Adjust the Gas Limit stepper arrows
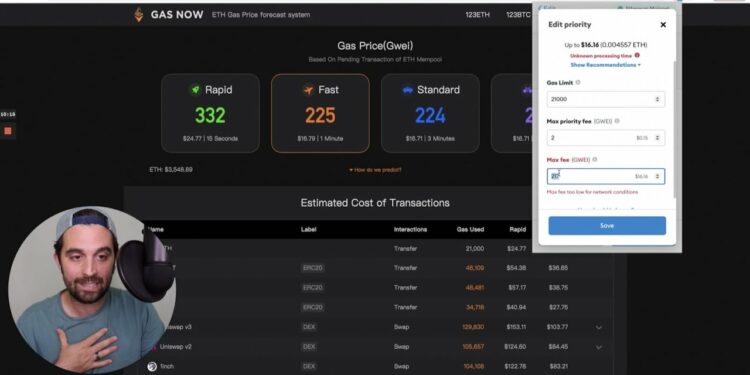 click(657, 99)
